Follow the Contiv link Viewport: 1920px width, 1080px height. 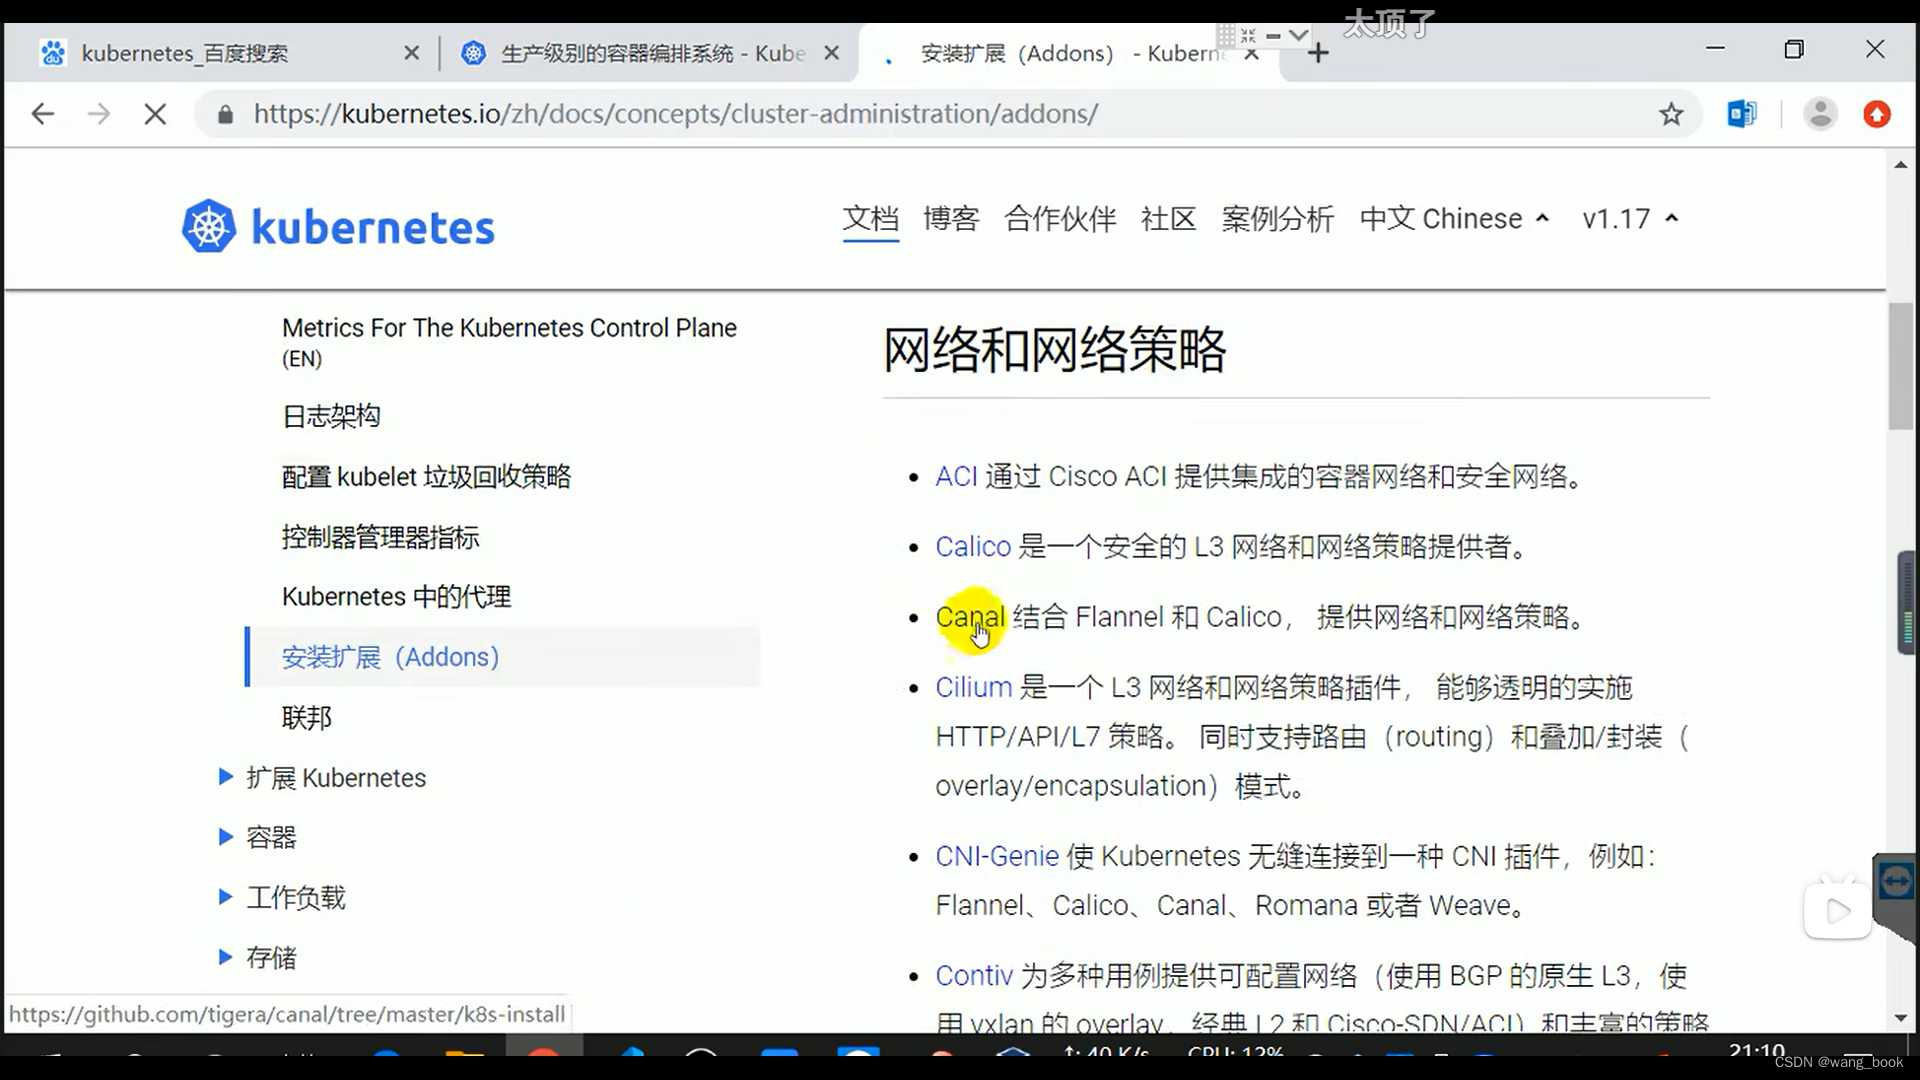[x=974, y=975]
